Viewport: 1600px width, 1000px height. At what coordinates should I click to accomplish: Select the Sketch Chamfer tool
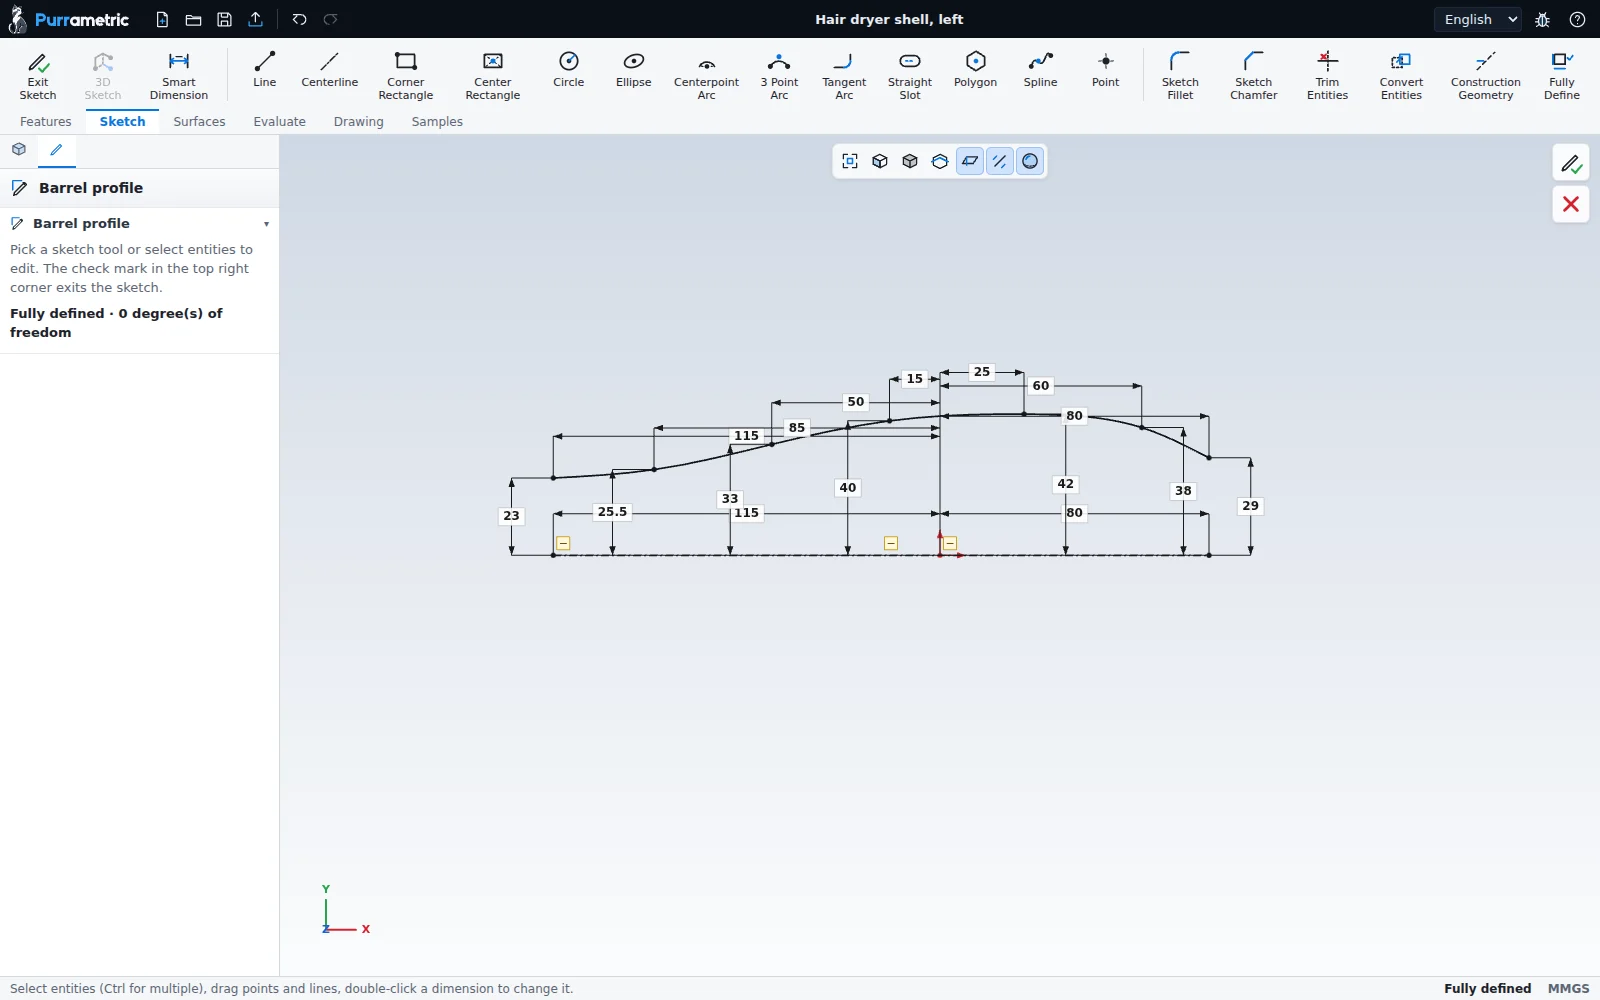1254,75
